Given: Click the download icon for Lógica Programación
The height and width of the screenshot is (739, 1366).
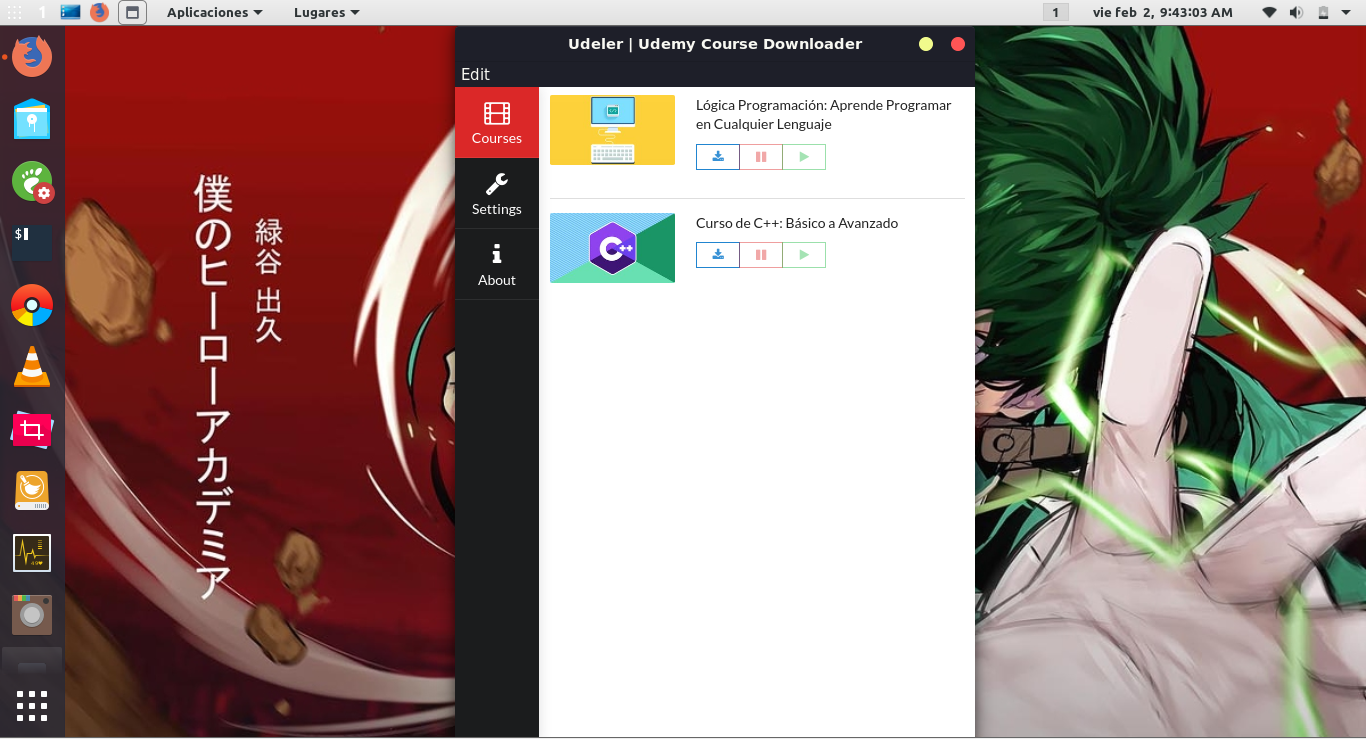Looking at the screenshot, I should [x=717, y=157].
